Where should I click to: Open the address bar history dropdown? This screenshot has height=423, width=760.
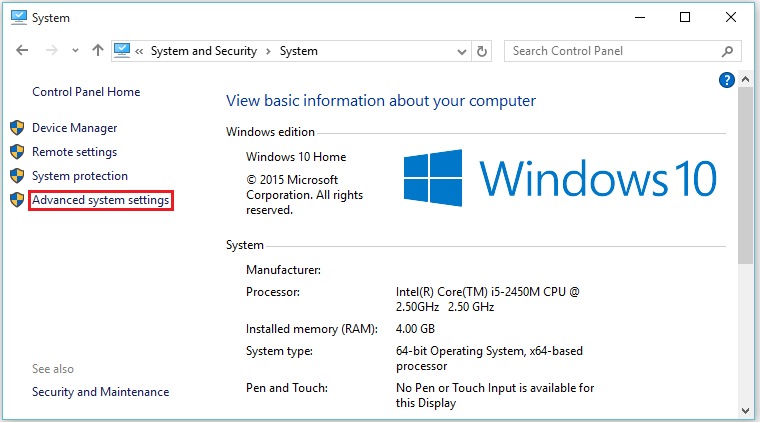462,51
